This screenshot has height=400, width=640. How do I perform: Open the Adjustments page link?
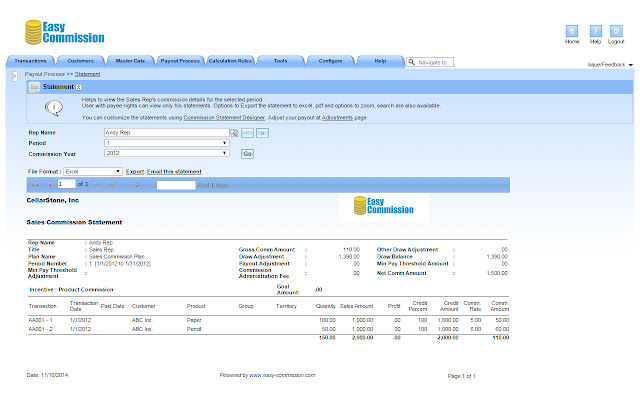click(x=337, y=118)
